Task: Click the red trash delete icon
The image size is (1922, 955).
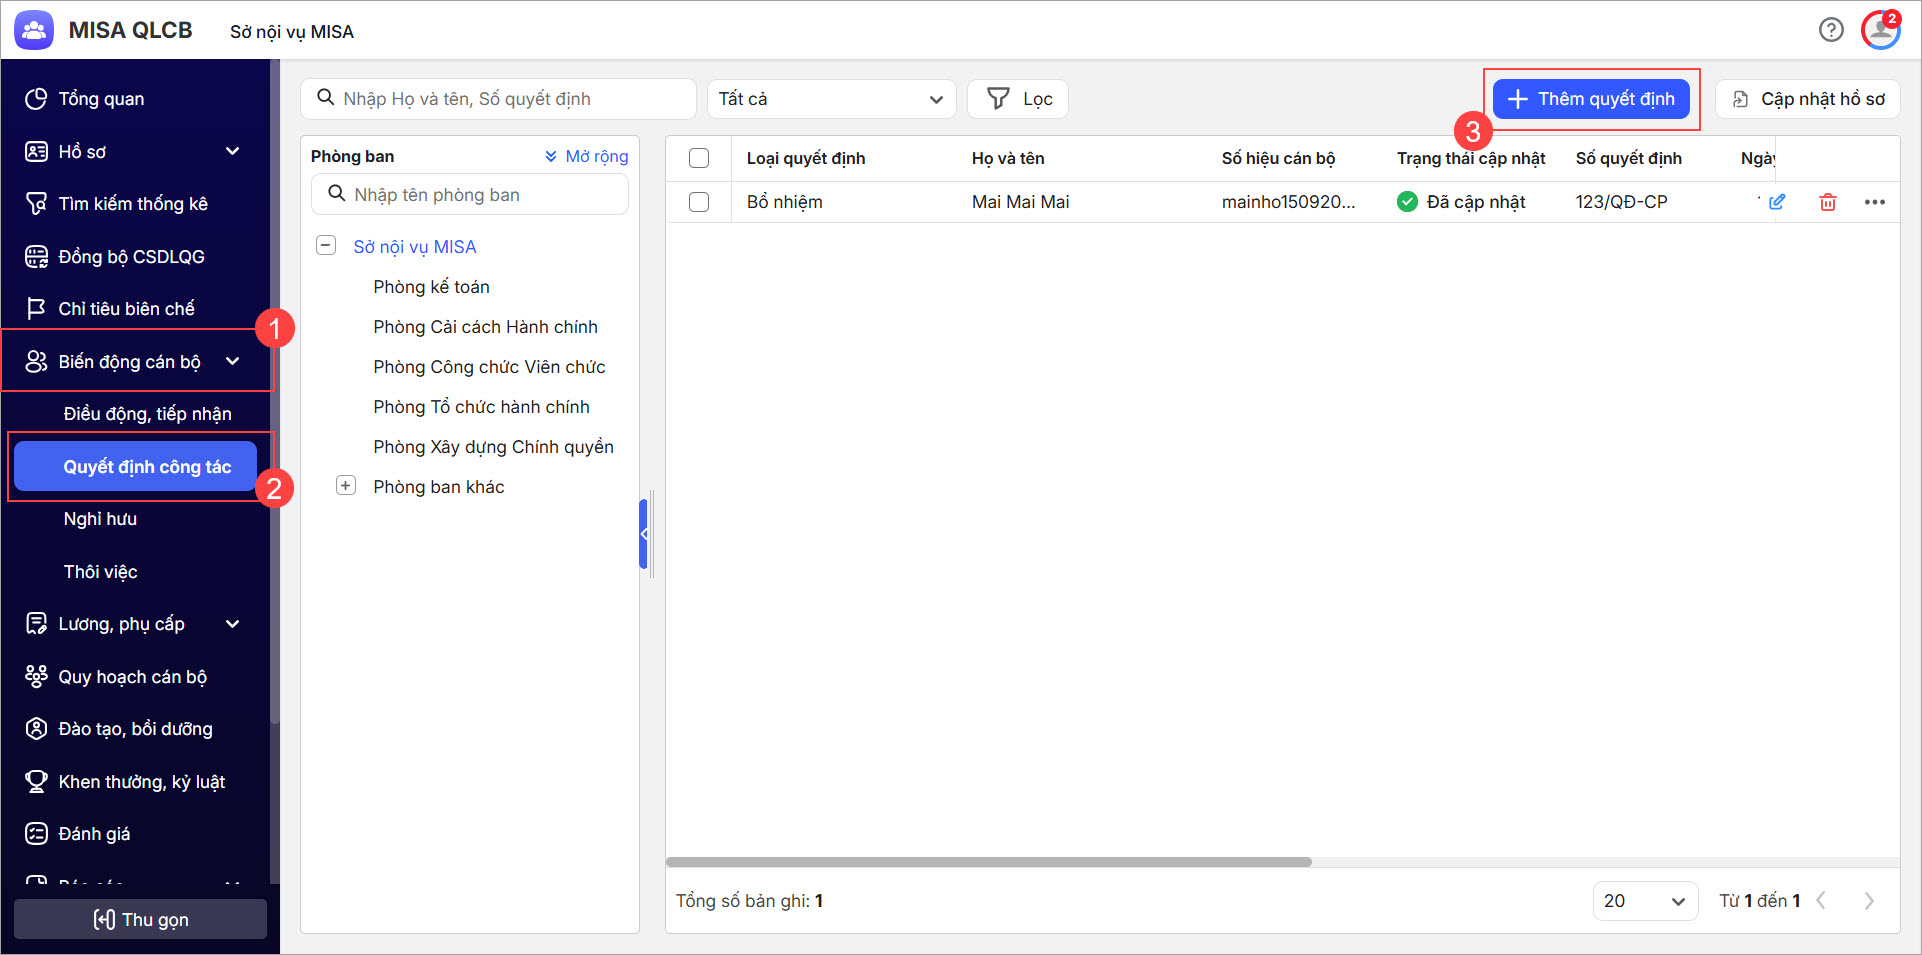Action: click(1828, 202)
